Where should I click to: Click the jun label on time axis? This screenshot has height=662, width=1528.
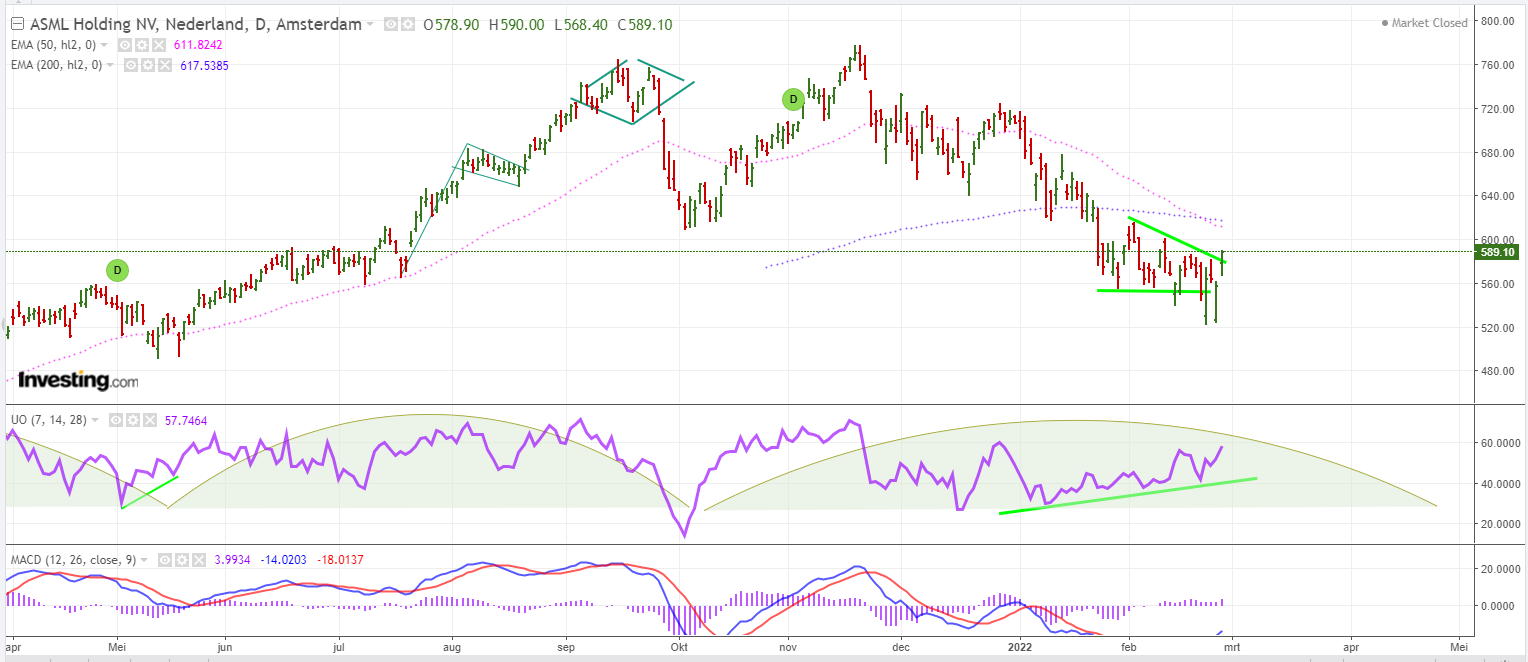click(x=225, y=646)
